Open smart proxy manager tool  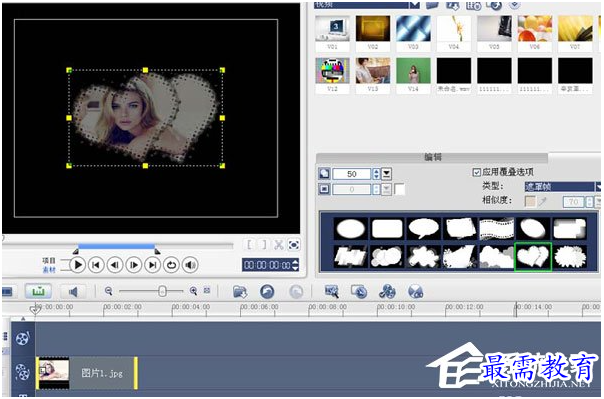[x=332, y=292]
